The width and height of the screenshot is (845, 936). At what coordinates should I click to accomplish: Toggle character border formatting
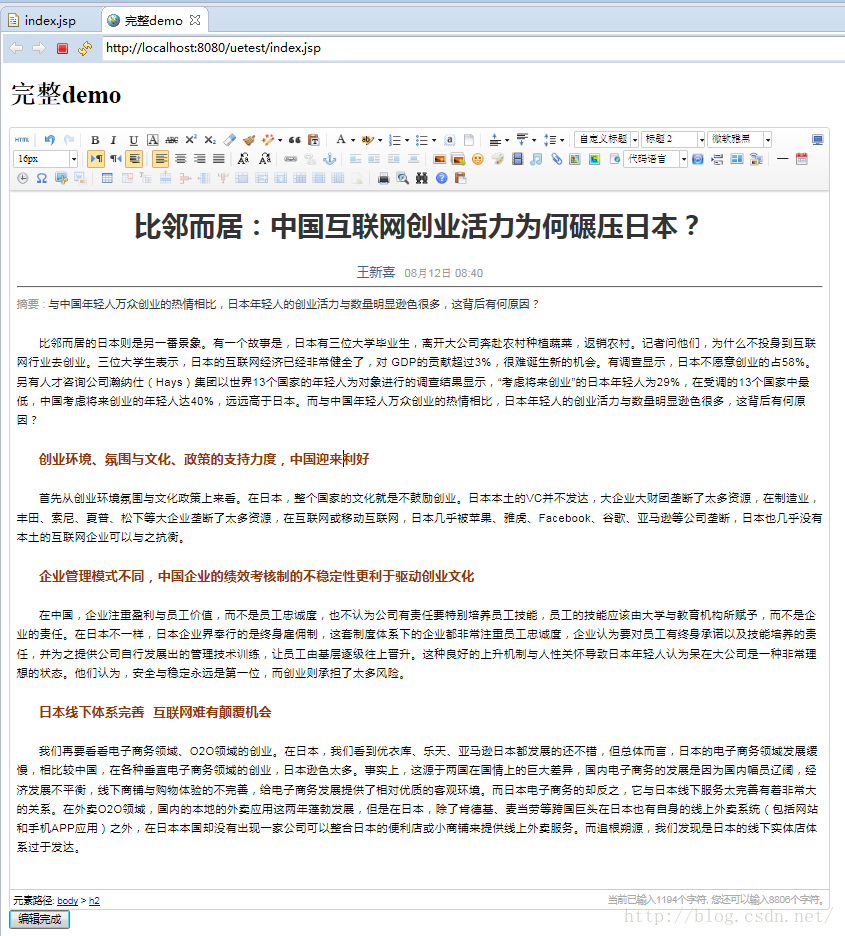coord(153,140)
